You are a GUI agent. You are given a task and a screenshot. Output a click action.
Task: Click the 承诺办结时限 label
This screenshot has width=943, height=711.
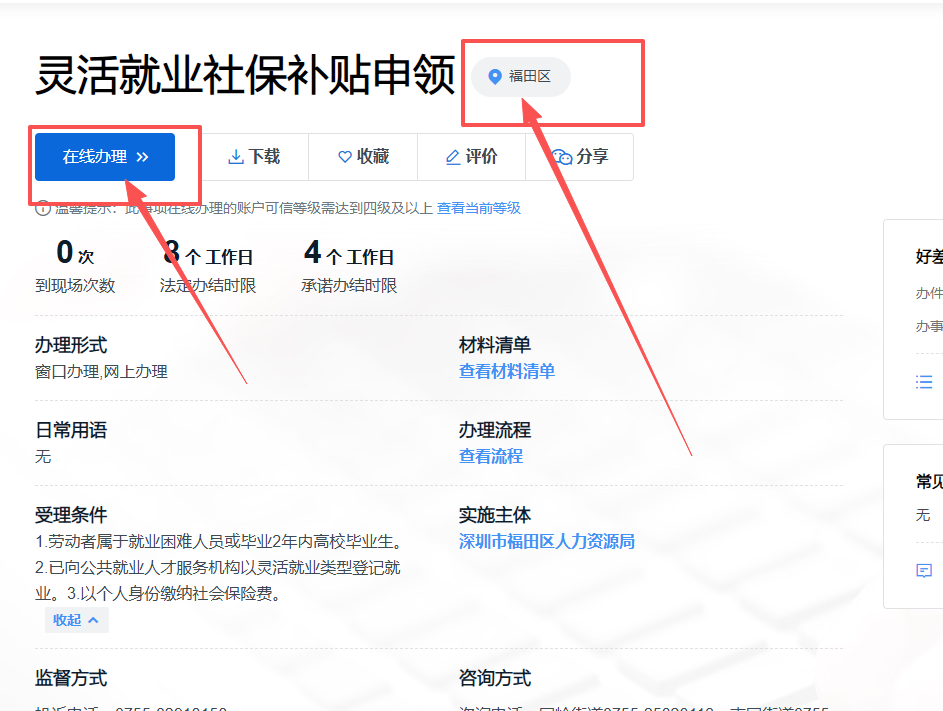click(349, 286)
